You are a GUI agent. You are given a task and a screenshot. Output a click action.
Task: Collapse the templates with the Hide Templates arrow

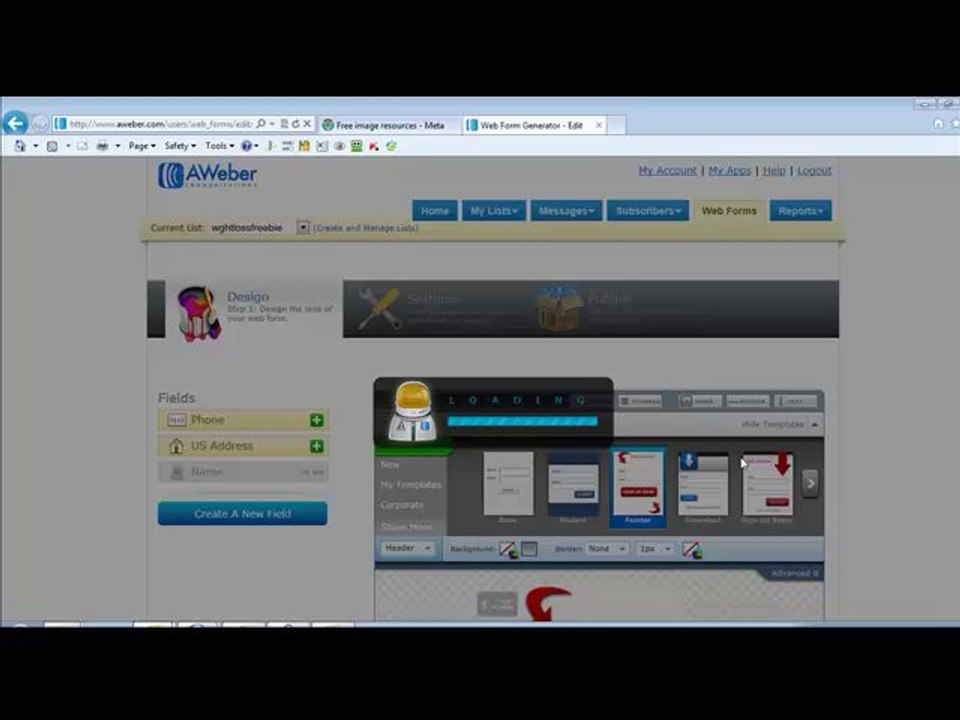[814, 424]
